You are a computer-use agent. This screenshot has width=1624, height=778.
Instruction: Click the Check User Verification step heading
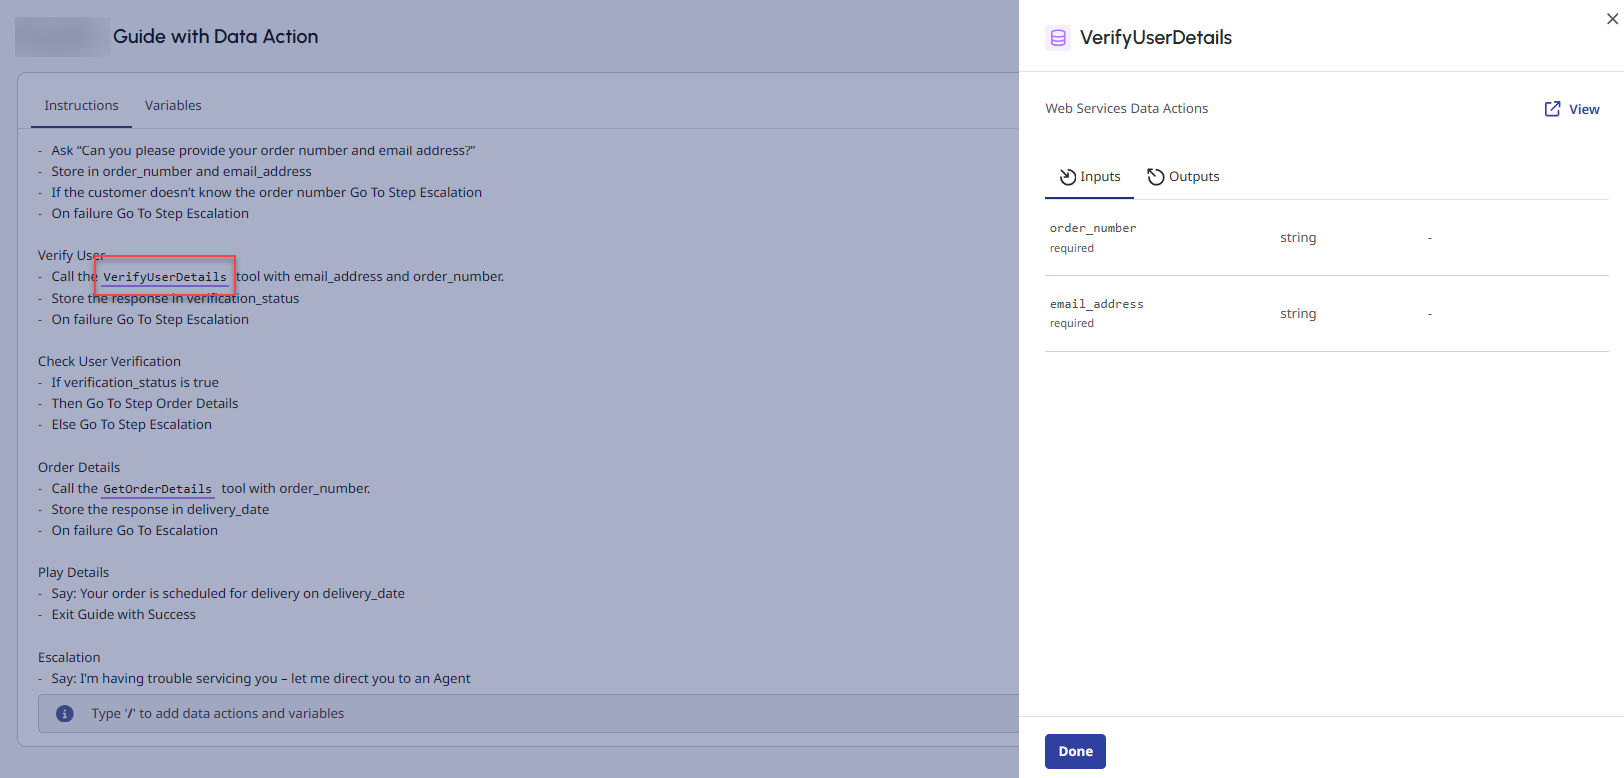pos(110,361)
